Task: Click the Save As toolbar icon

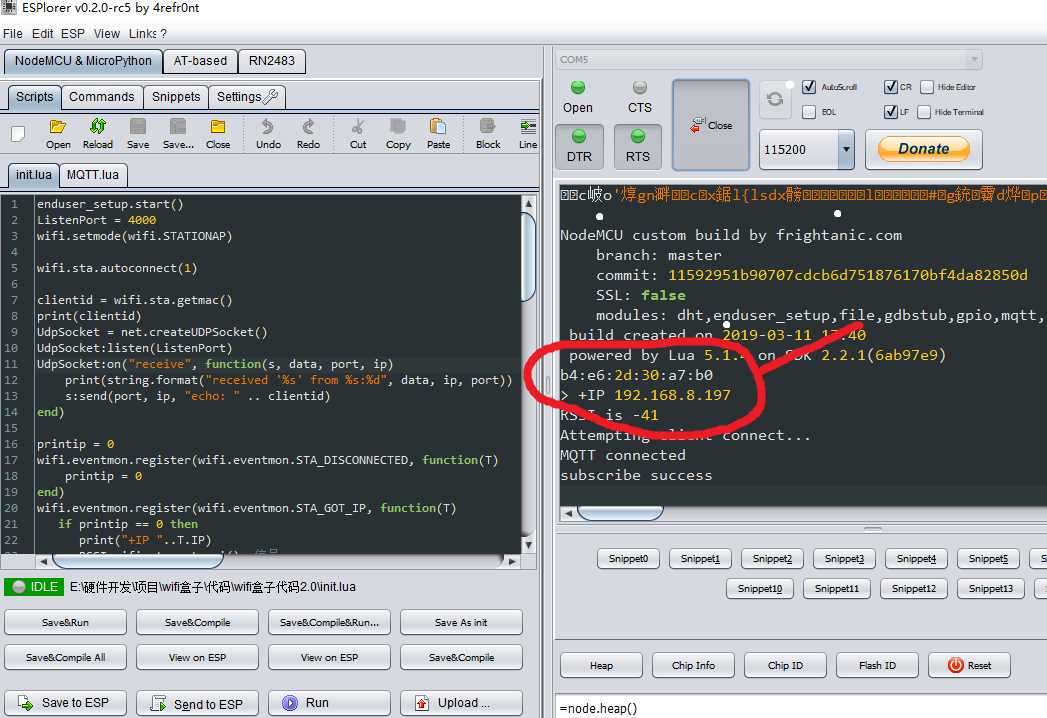Action: [178, 134]
